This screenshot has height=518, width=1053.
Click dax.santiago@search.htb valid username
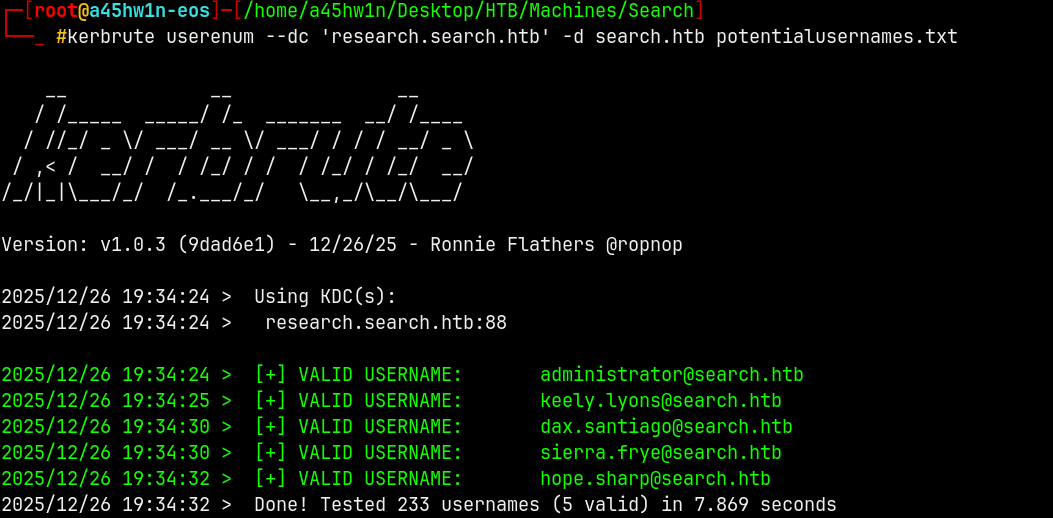(666, 427)
